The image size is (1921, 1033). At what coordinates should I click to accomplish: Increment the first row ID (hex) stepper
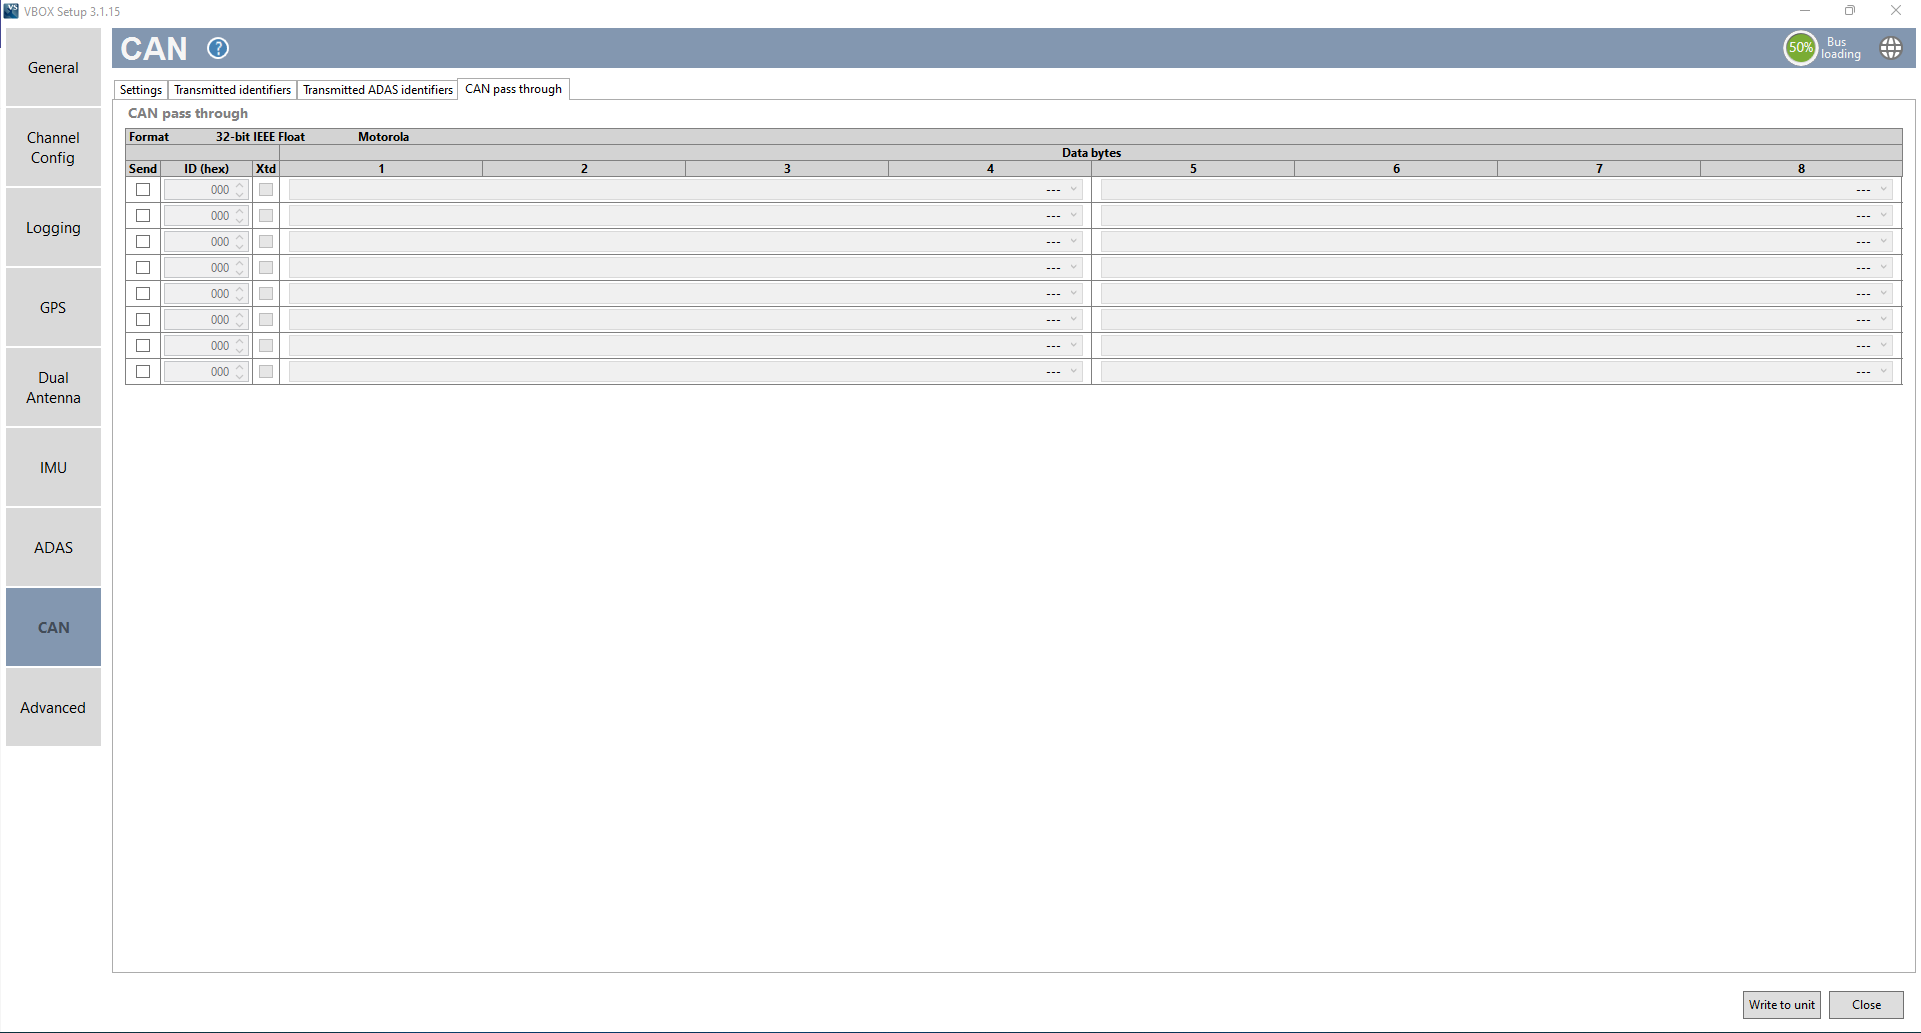238,185
